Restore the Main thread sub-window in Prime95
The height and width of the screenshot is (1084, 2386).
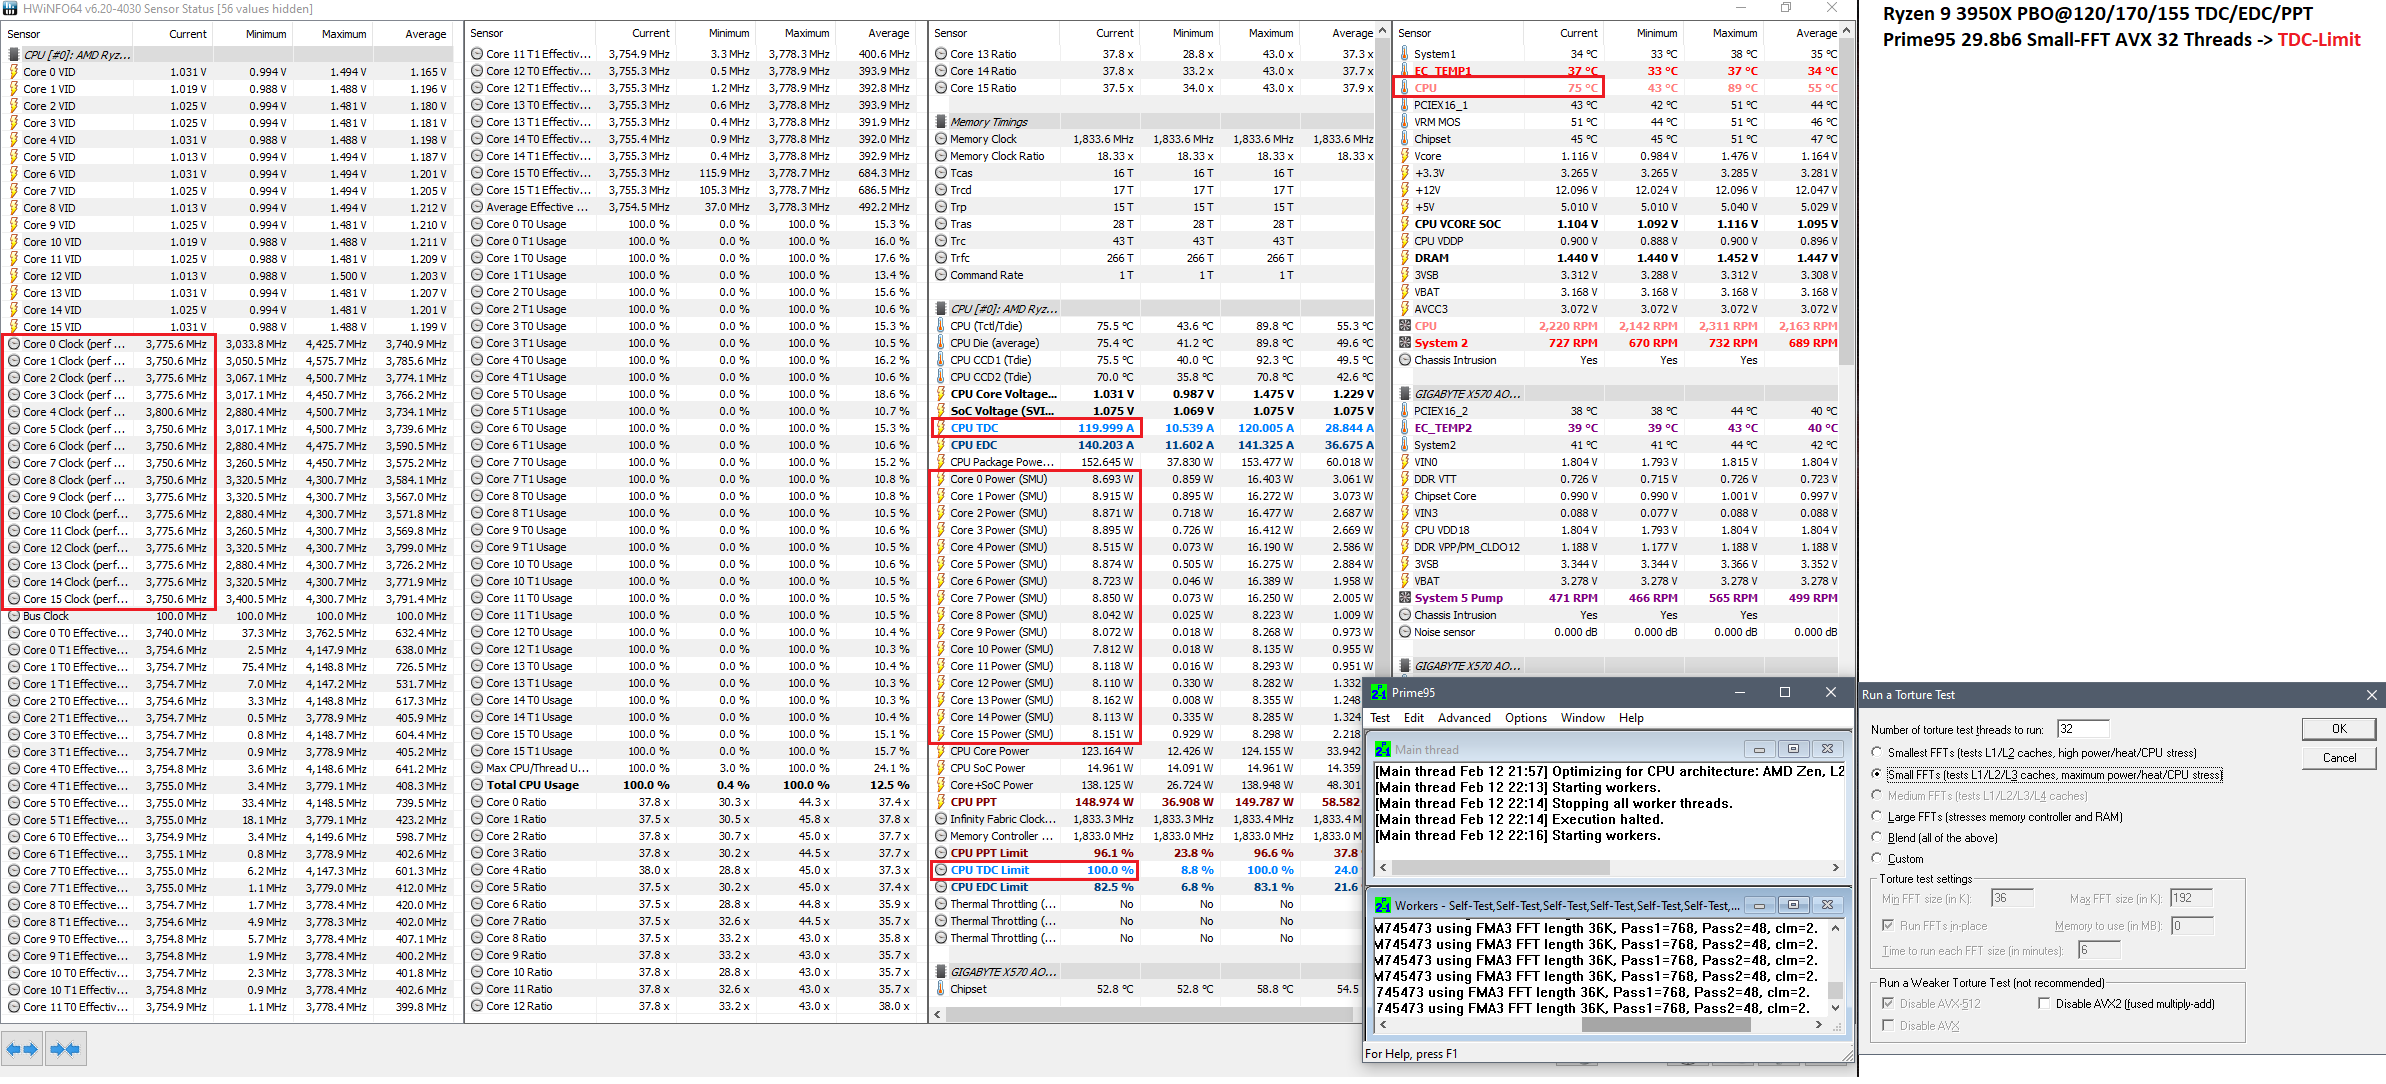coord(1793,749)
